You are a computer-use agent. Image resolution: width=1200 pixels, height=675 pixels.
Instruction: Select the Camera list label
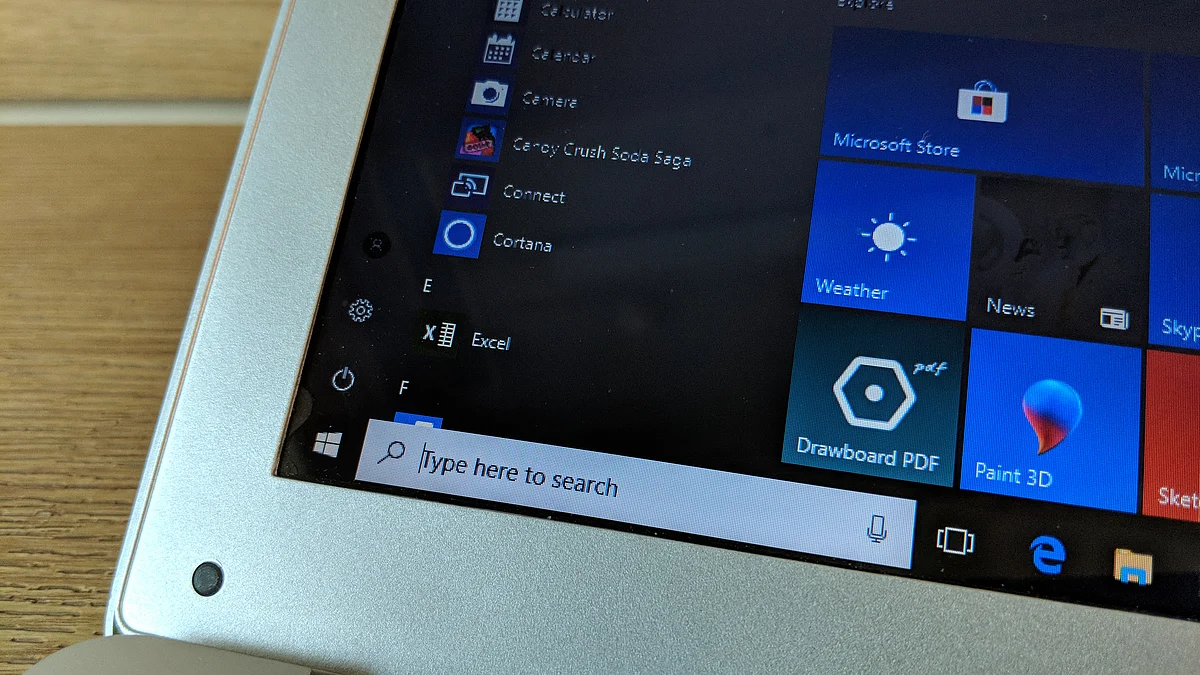click(549, 99)
